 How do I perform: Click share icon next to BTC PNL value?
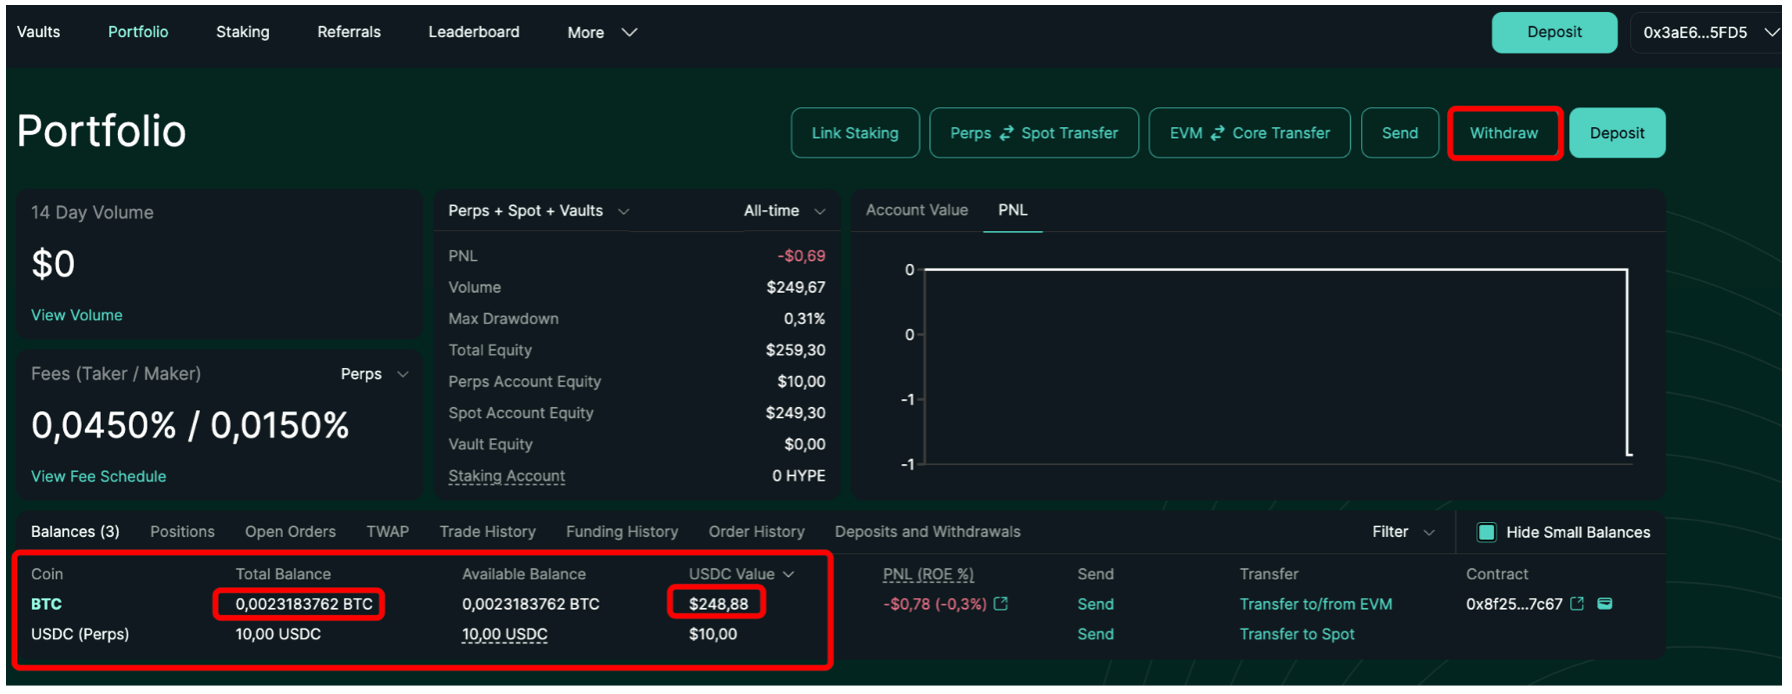click(x=1001, y=604)
